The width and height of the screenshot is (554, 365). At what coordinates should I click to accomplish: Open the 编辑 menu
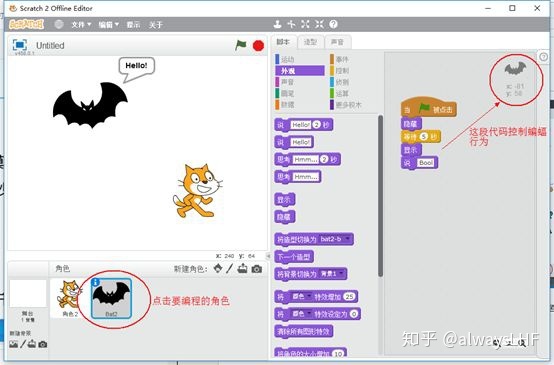(x=108, y=25)
